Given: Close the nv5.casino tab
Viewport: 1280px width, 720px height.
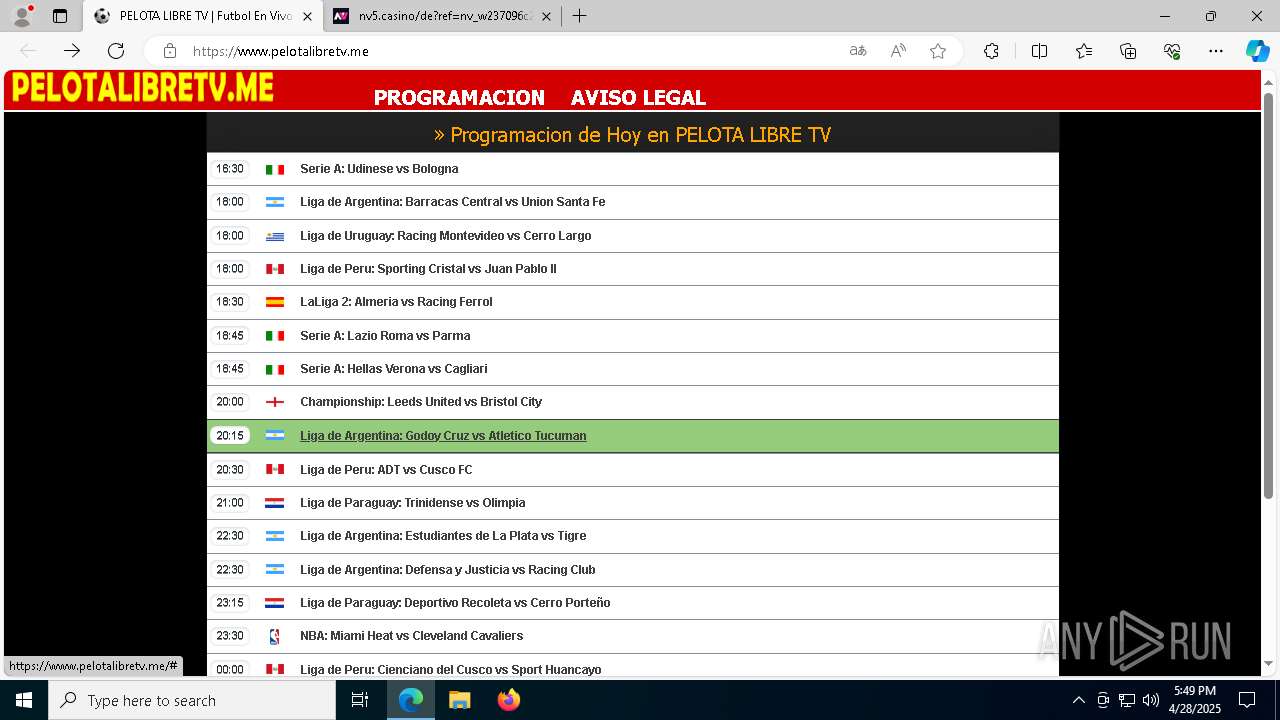Looking at the screenshot, I should coord(546,16).
